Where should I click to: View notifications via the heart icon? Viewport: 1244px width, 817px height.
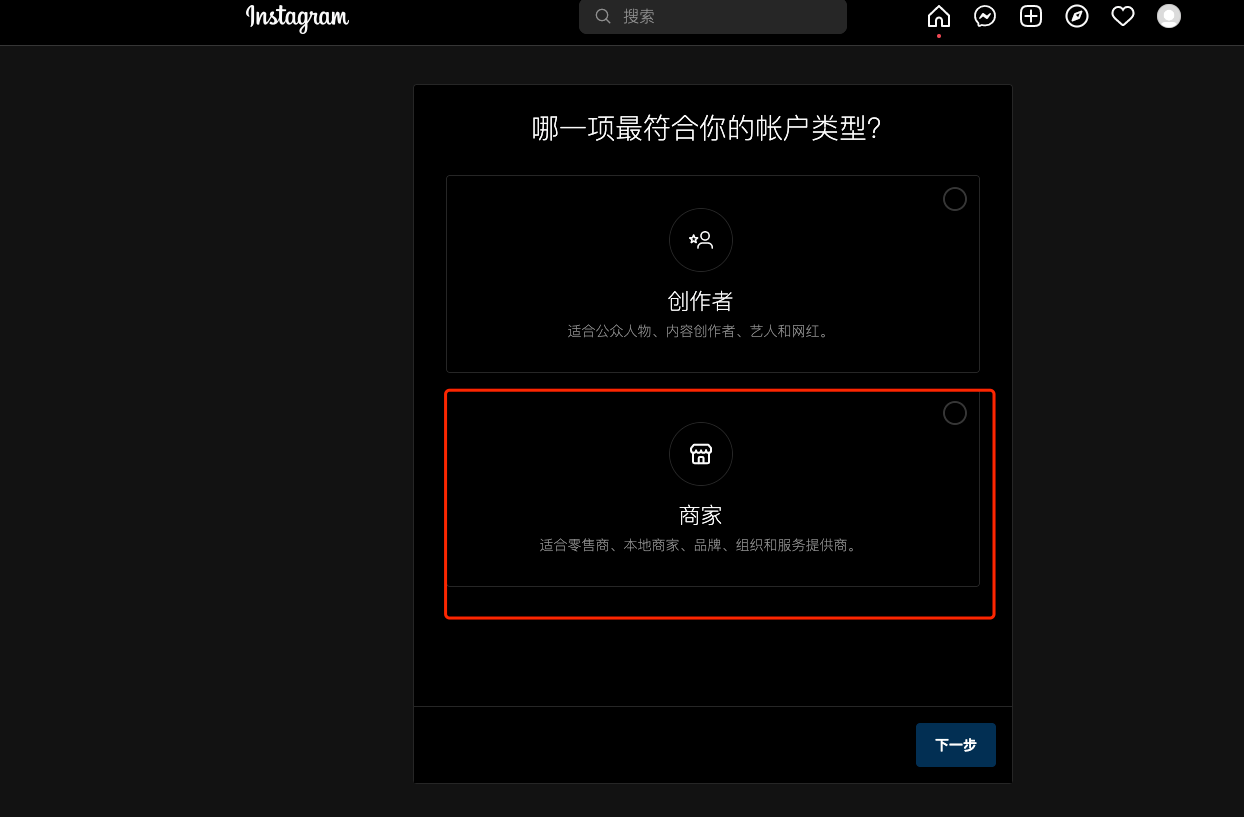1123,16
